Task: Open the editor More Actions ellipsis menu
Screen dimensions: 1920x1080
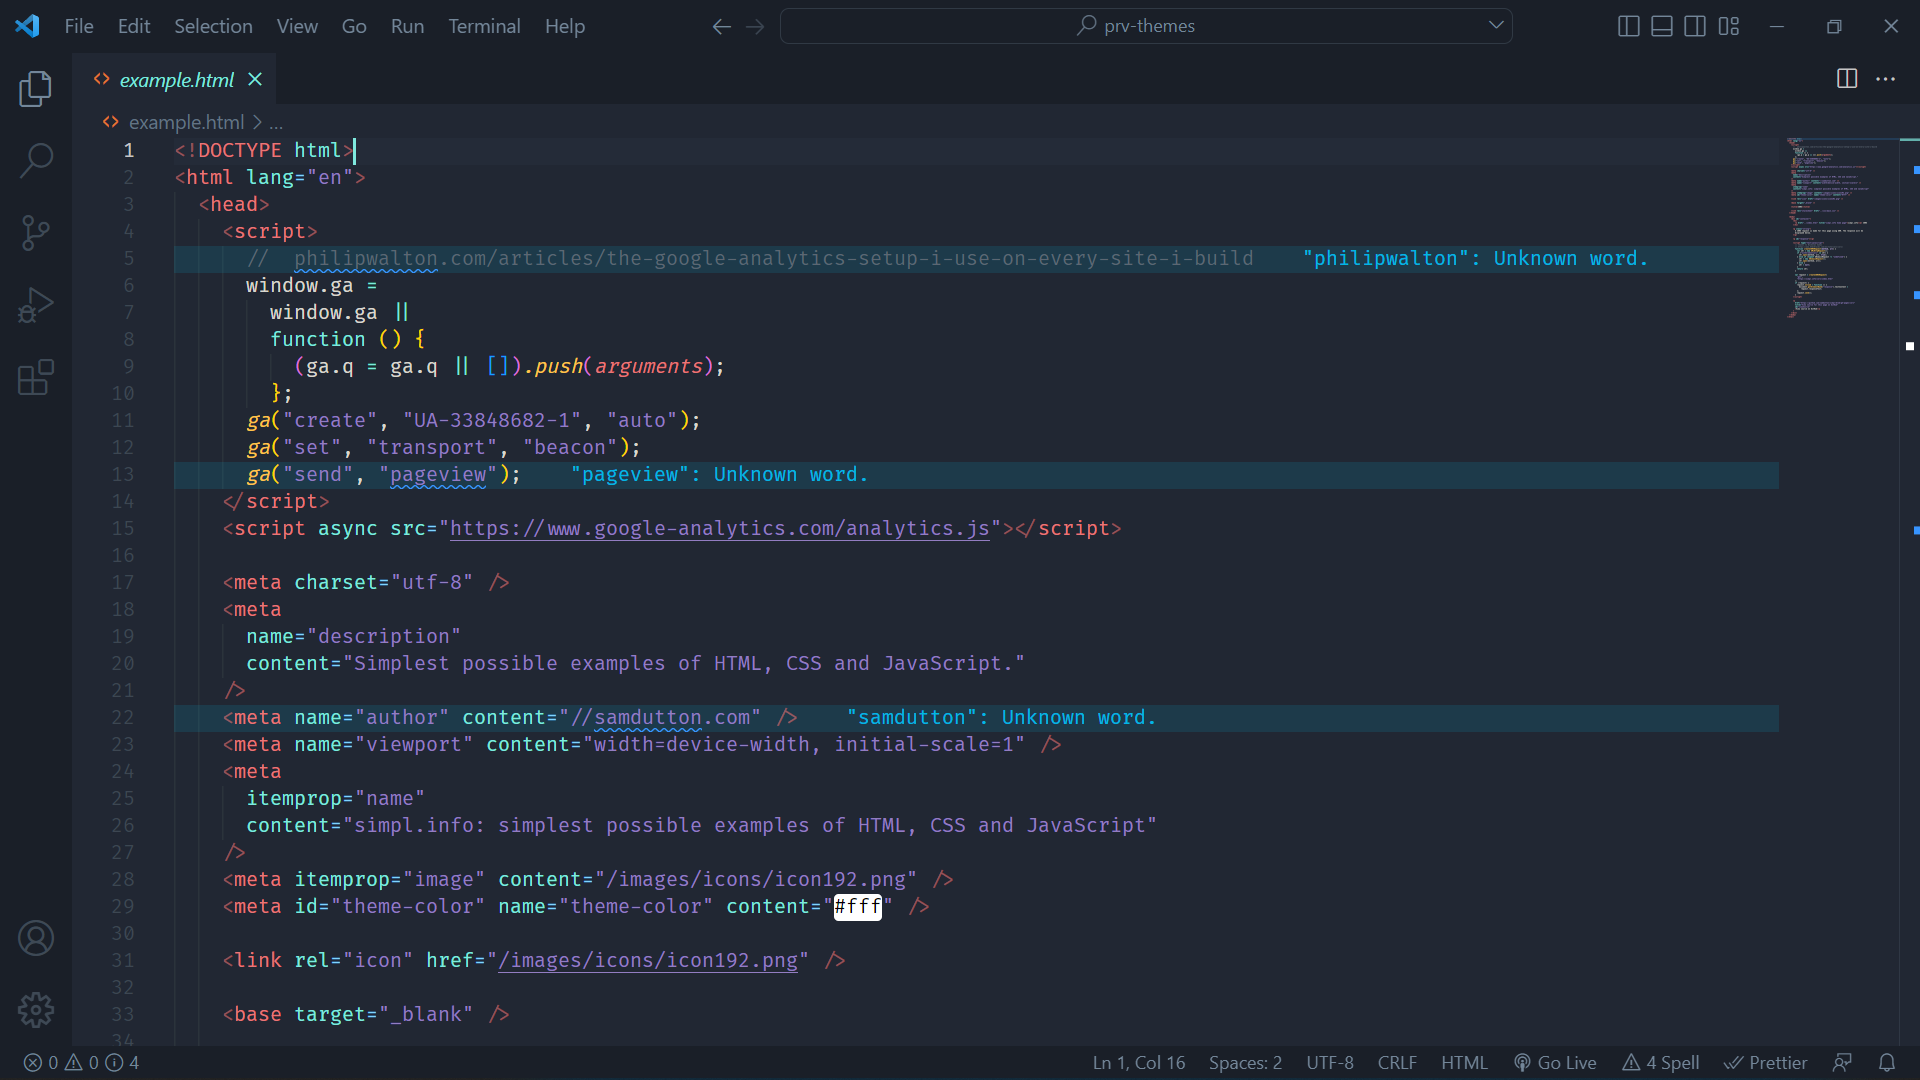Action: [1885, 79]
